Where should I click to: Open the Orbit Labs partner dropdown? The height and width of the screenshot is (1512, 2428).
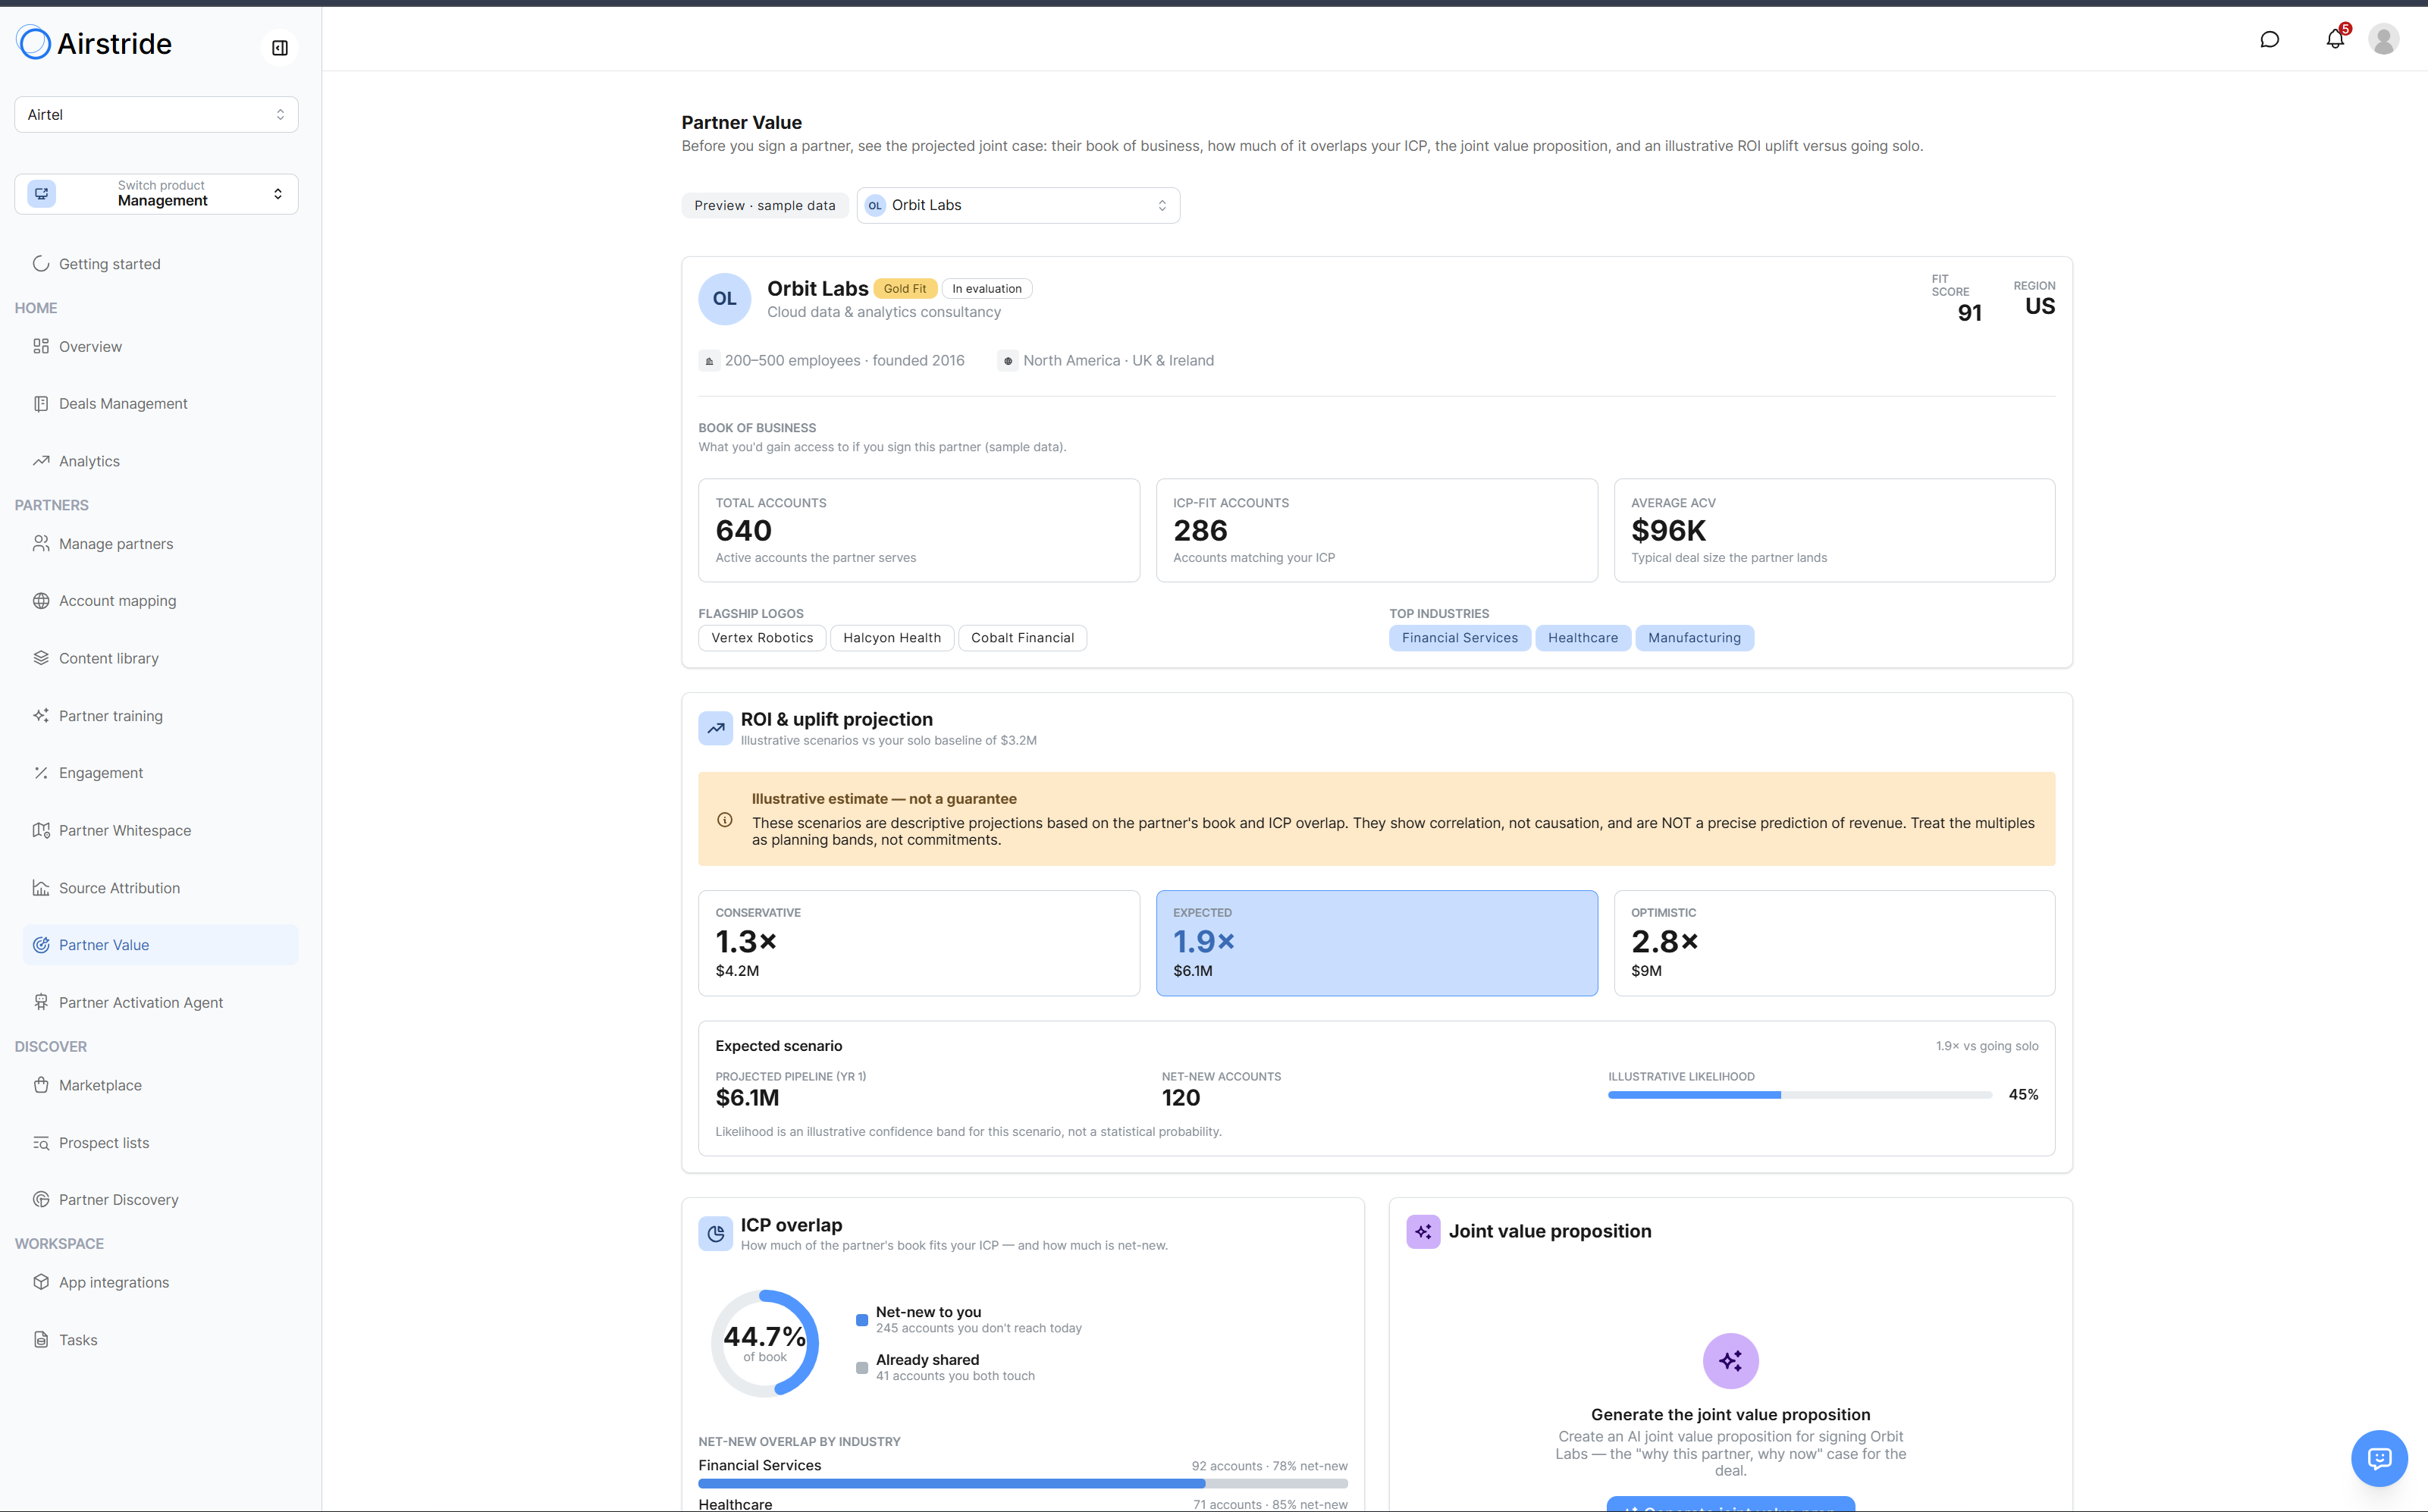click(1018, 205)
